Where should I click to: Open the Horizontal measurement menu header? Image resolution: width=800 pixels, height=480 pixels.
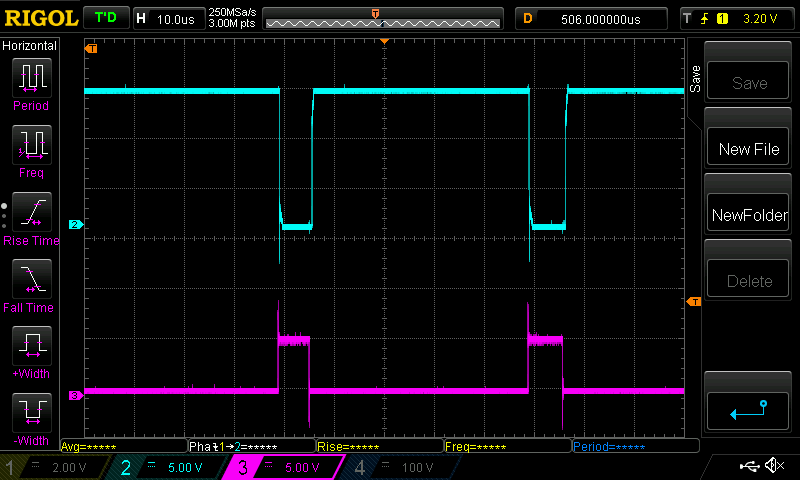(30, 46)
